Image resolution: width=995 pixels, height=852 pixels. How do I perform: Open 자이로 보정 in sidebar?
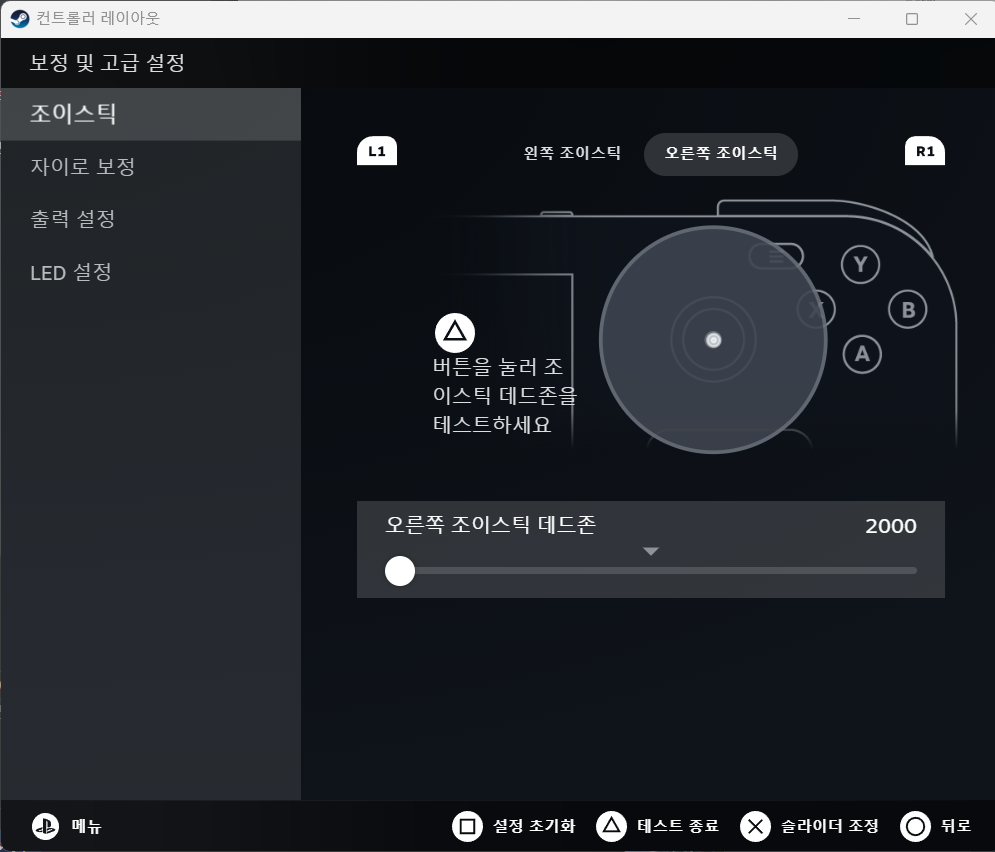[x=82, y=167]
